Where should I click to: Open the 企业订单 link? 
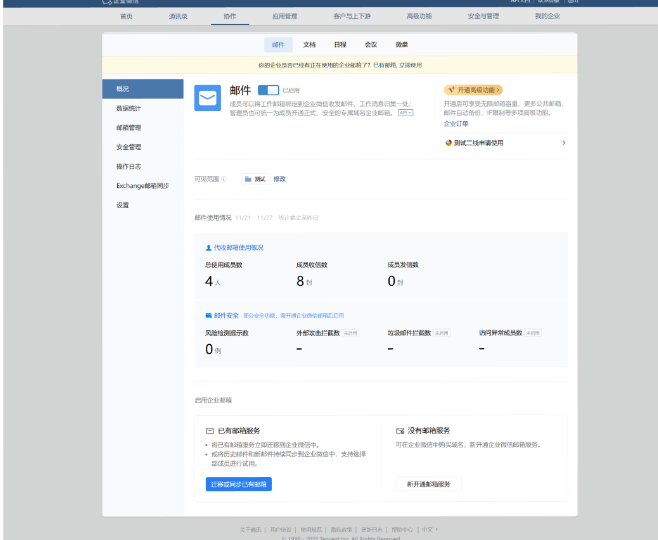click(x=456, y=123)
